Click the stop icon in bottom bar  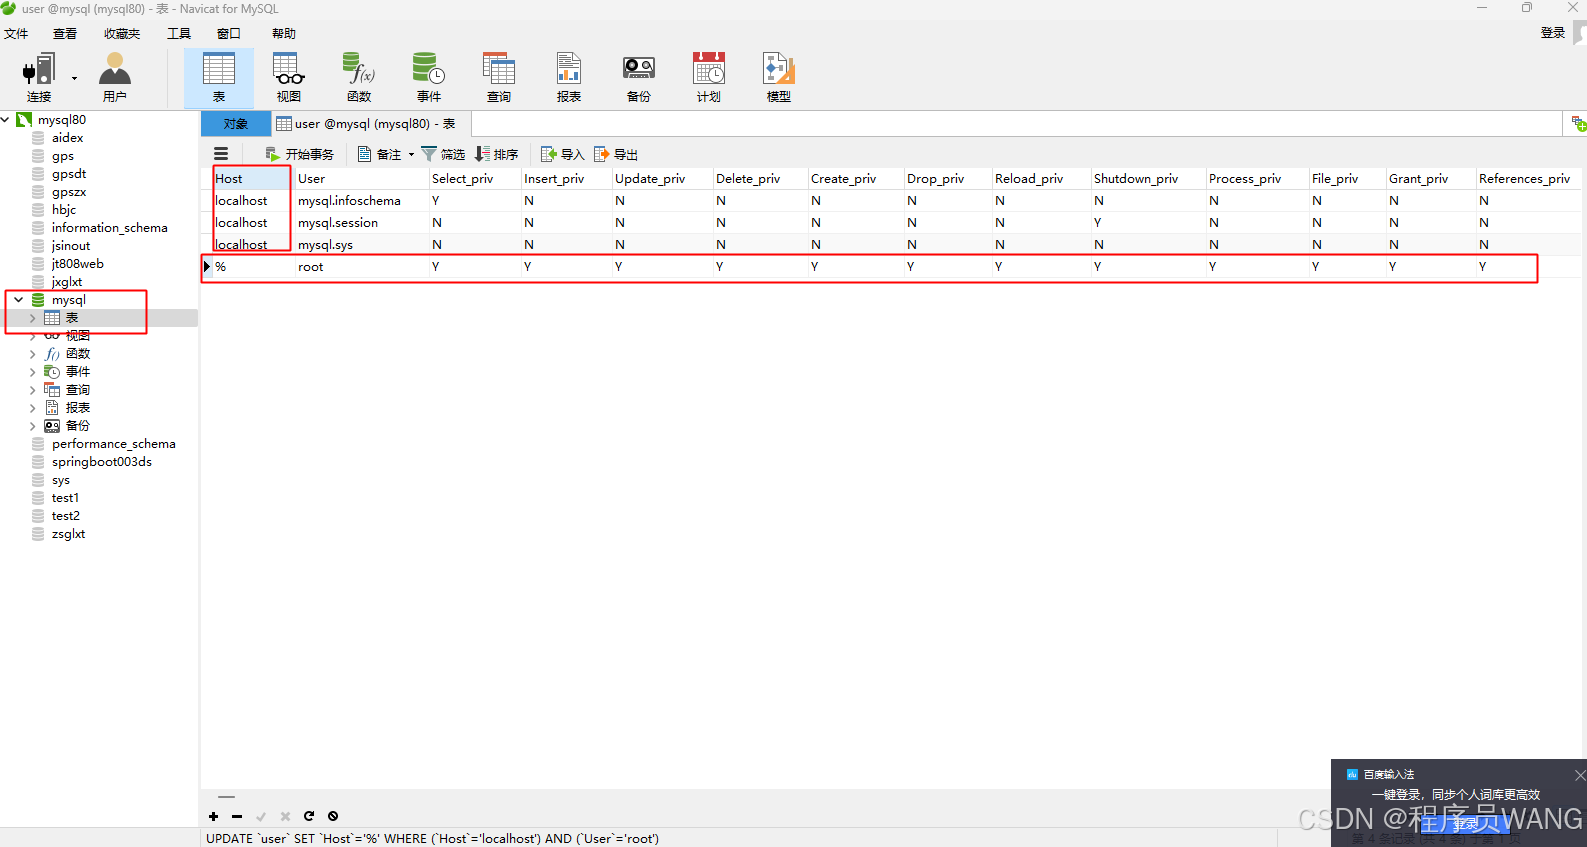pos(333,816)
